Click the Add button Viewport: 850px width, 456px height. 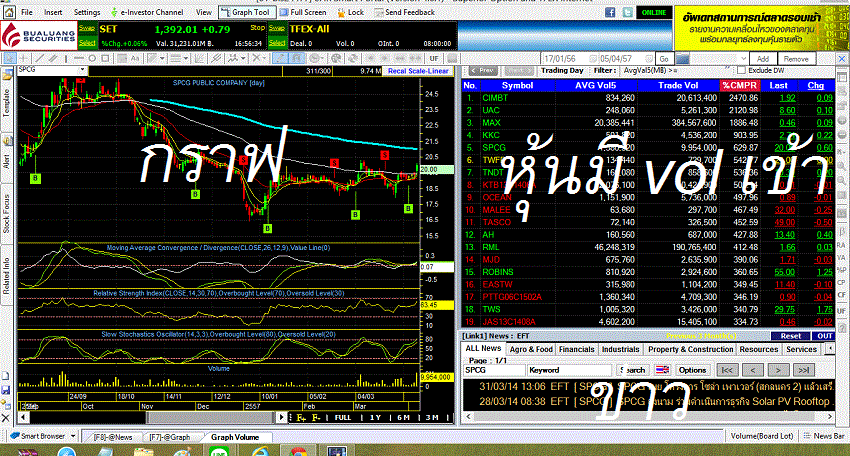coord(763,59)
